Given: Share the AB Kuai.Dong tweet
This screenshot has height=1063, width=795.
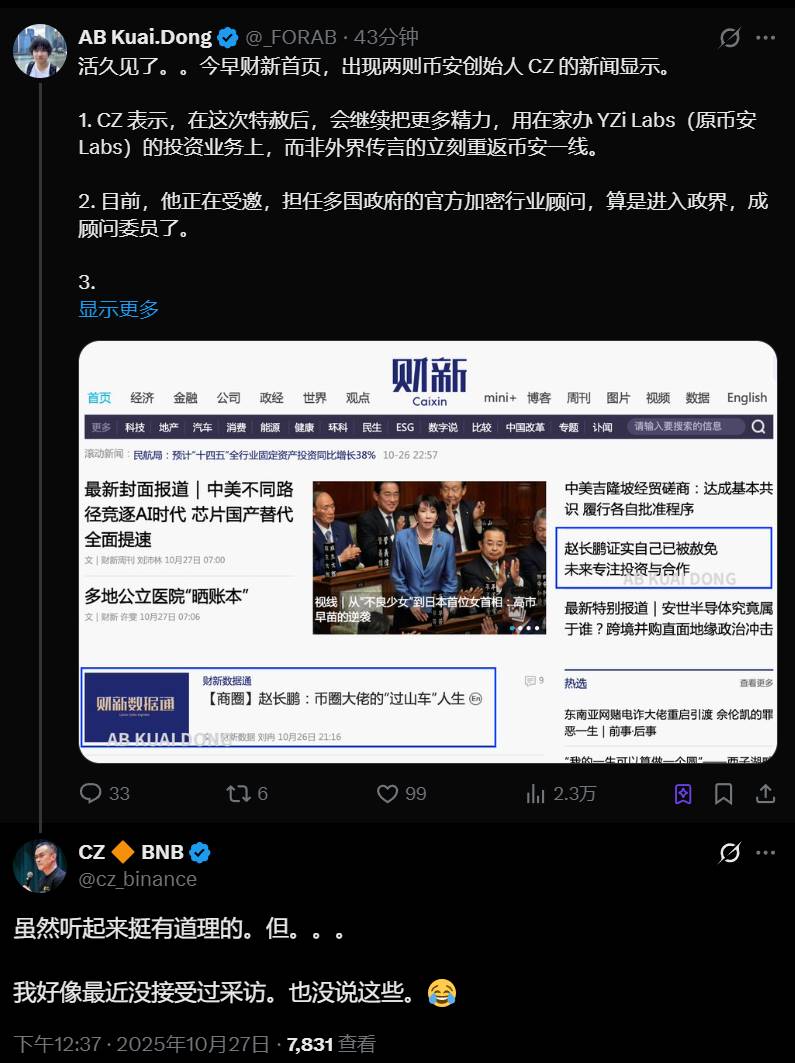Looking at the screenshot, I should coord(765,793).
